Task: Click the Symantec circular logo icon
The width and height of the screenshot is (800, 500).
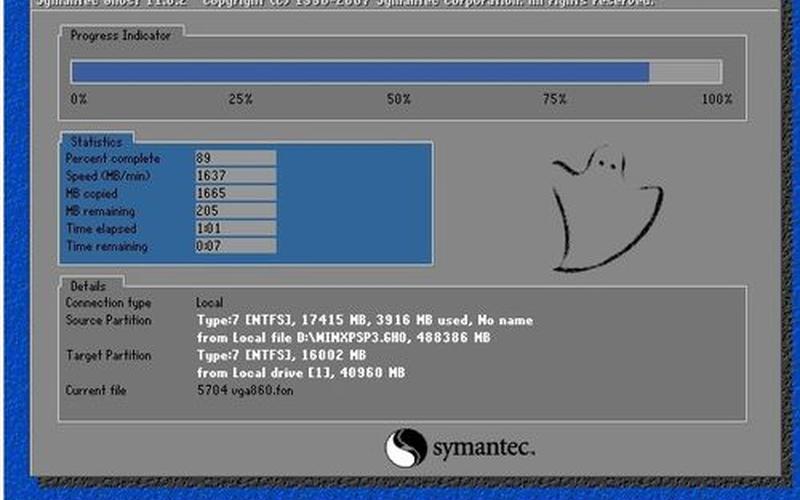Action: 406,447
